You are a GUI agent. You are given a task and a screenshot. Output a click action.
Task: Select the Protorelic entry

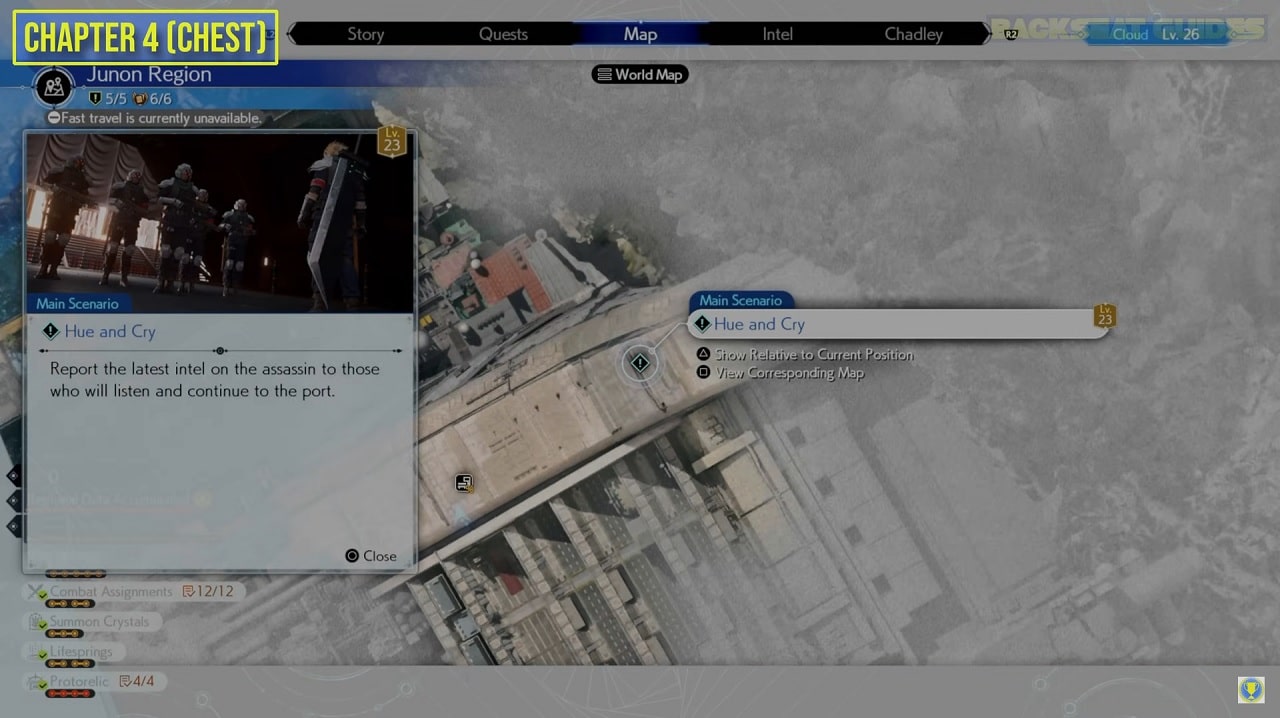(94, 682)
